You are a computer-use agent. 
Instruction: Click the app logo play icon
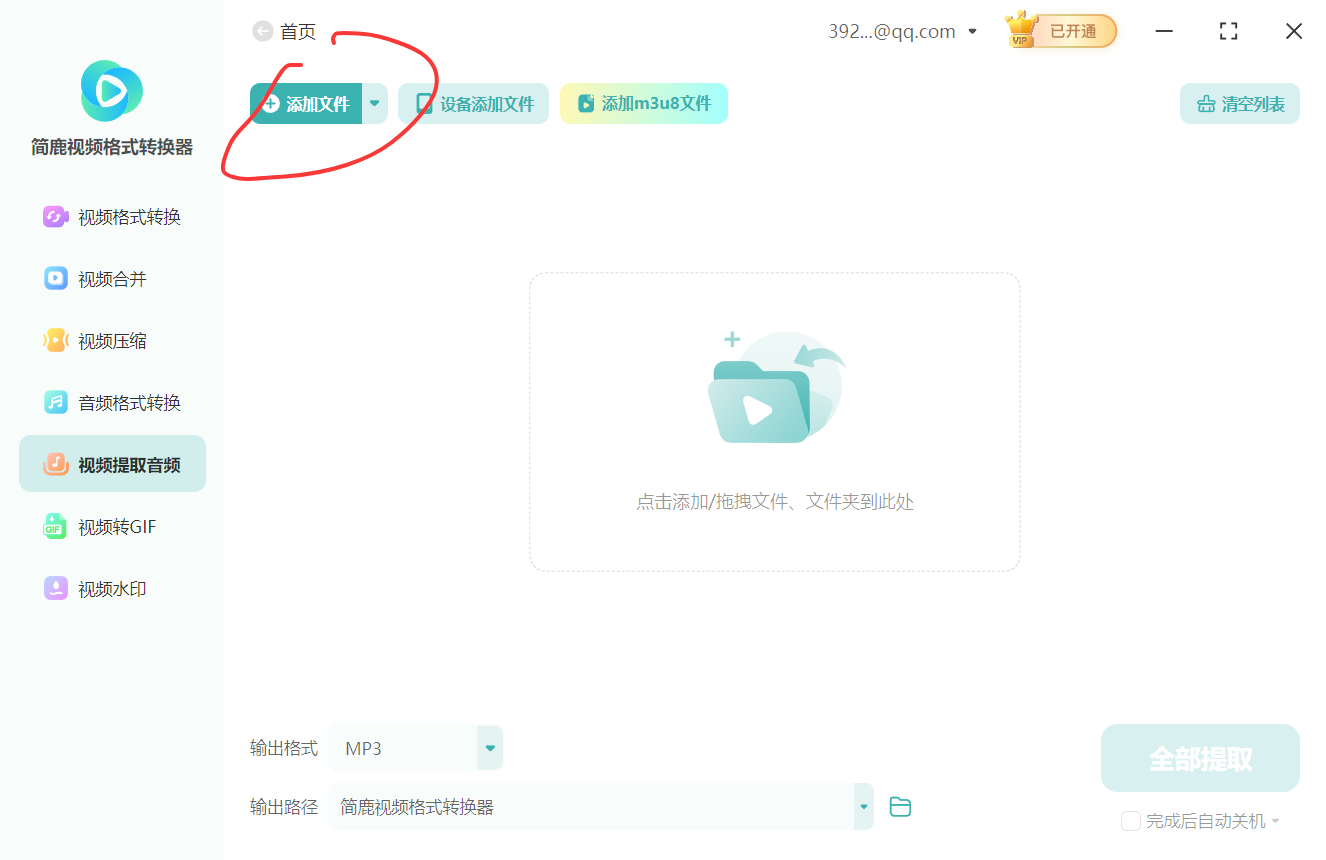(x=111, y=91)
